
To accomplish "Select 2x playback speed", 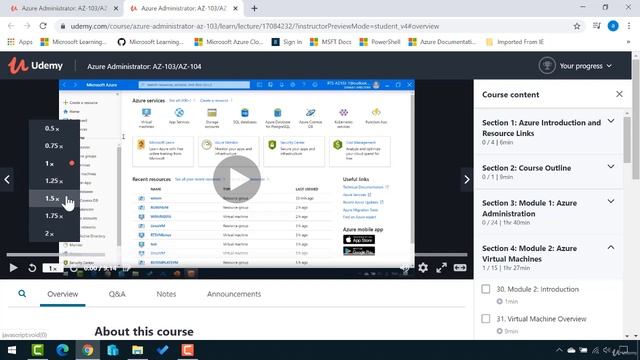I will coord(54,233).
